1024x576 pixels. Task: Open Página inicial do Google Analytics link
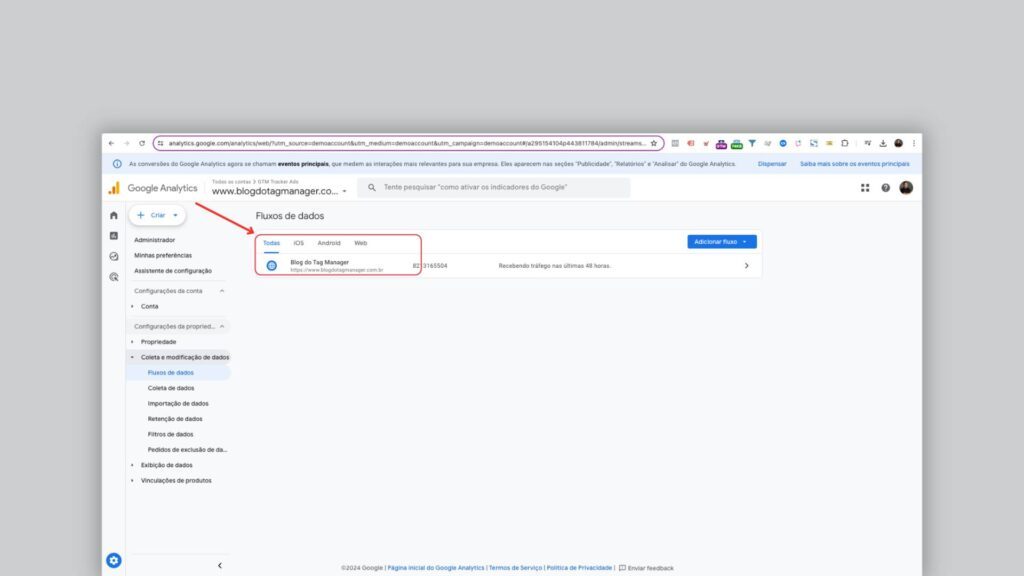point(436,568)
